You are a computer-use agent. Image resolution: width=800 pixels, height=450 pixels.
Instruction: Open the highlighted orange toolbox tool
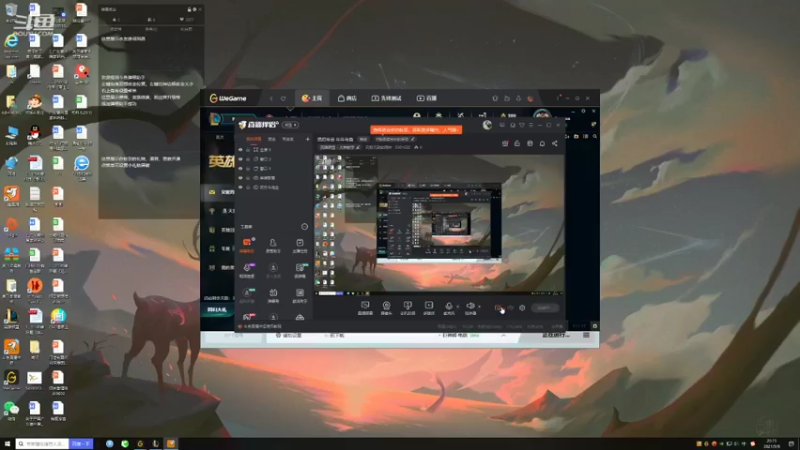tap(247, 245)
